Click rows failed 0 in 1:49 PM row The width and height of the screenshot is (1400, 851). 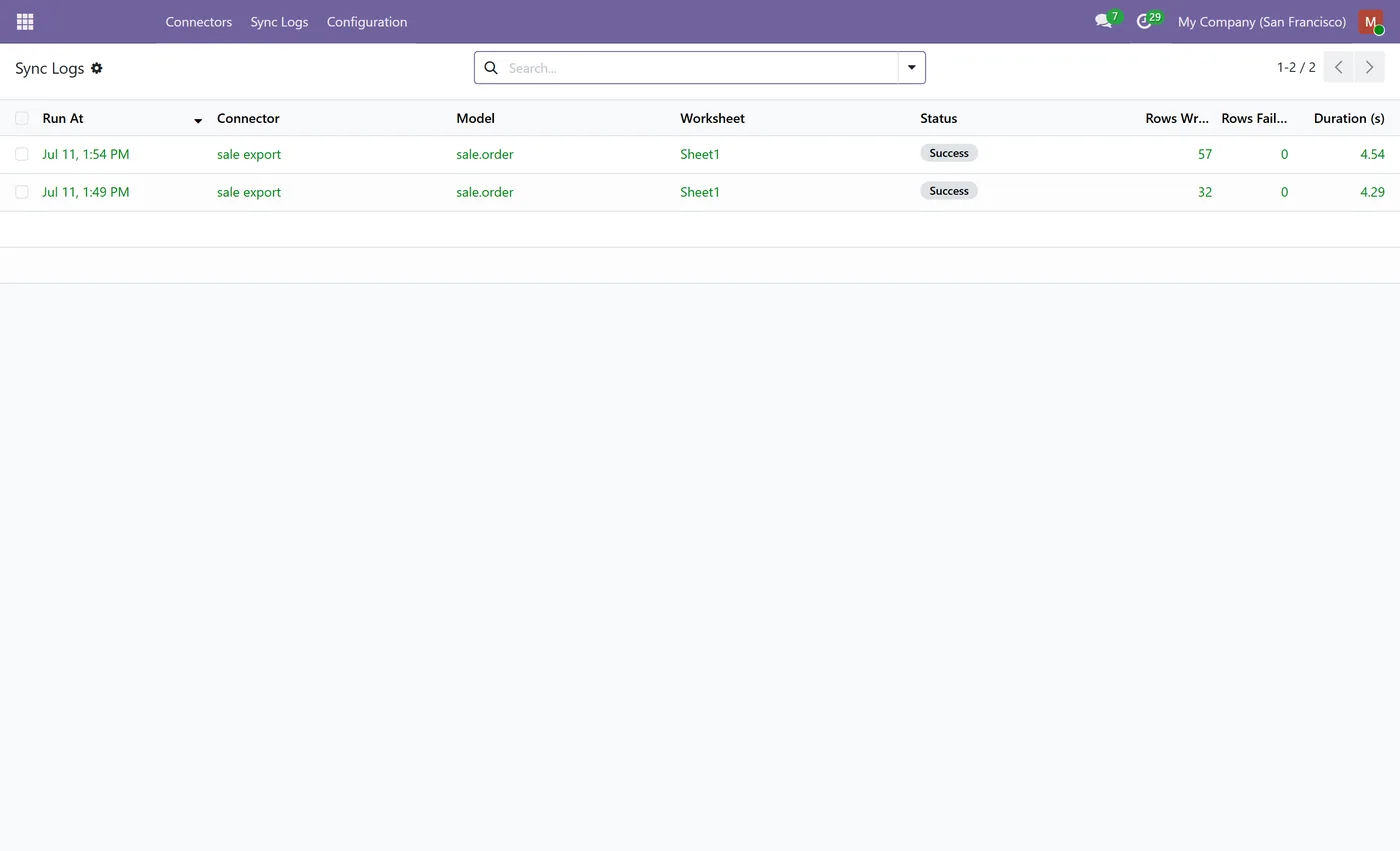pos(1284,192)
